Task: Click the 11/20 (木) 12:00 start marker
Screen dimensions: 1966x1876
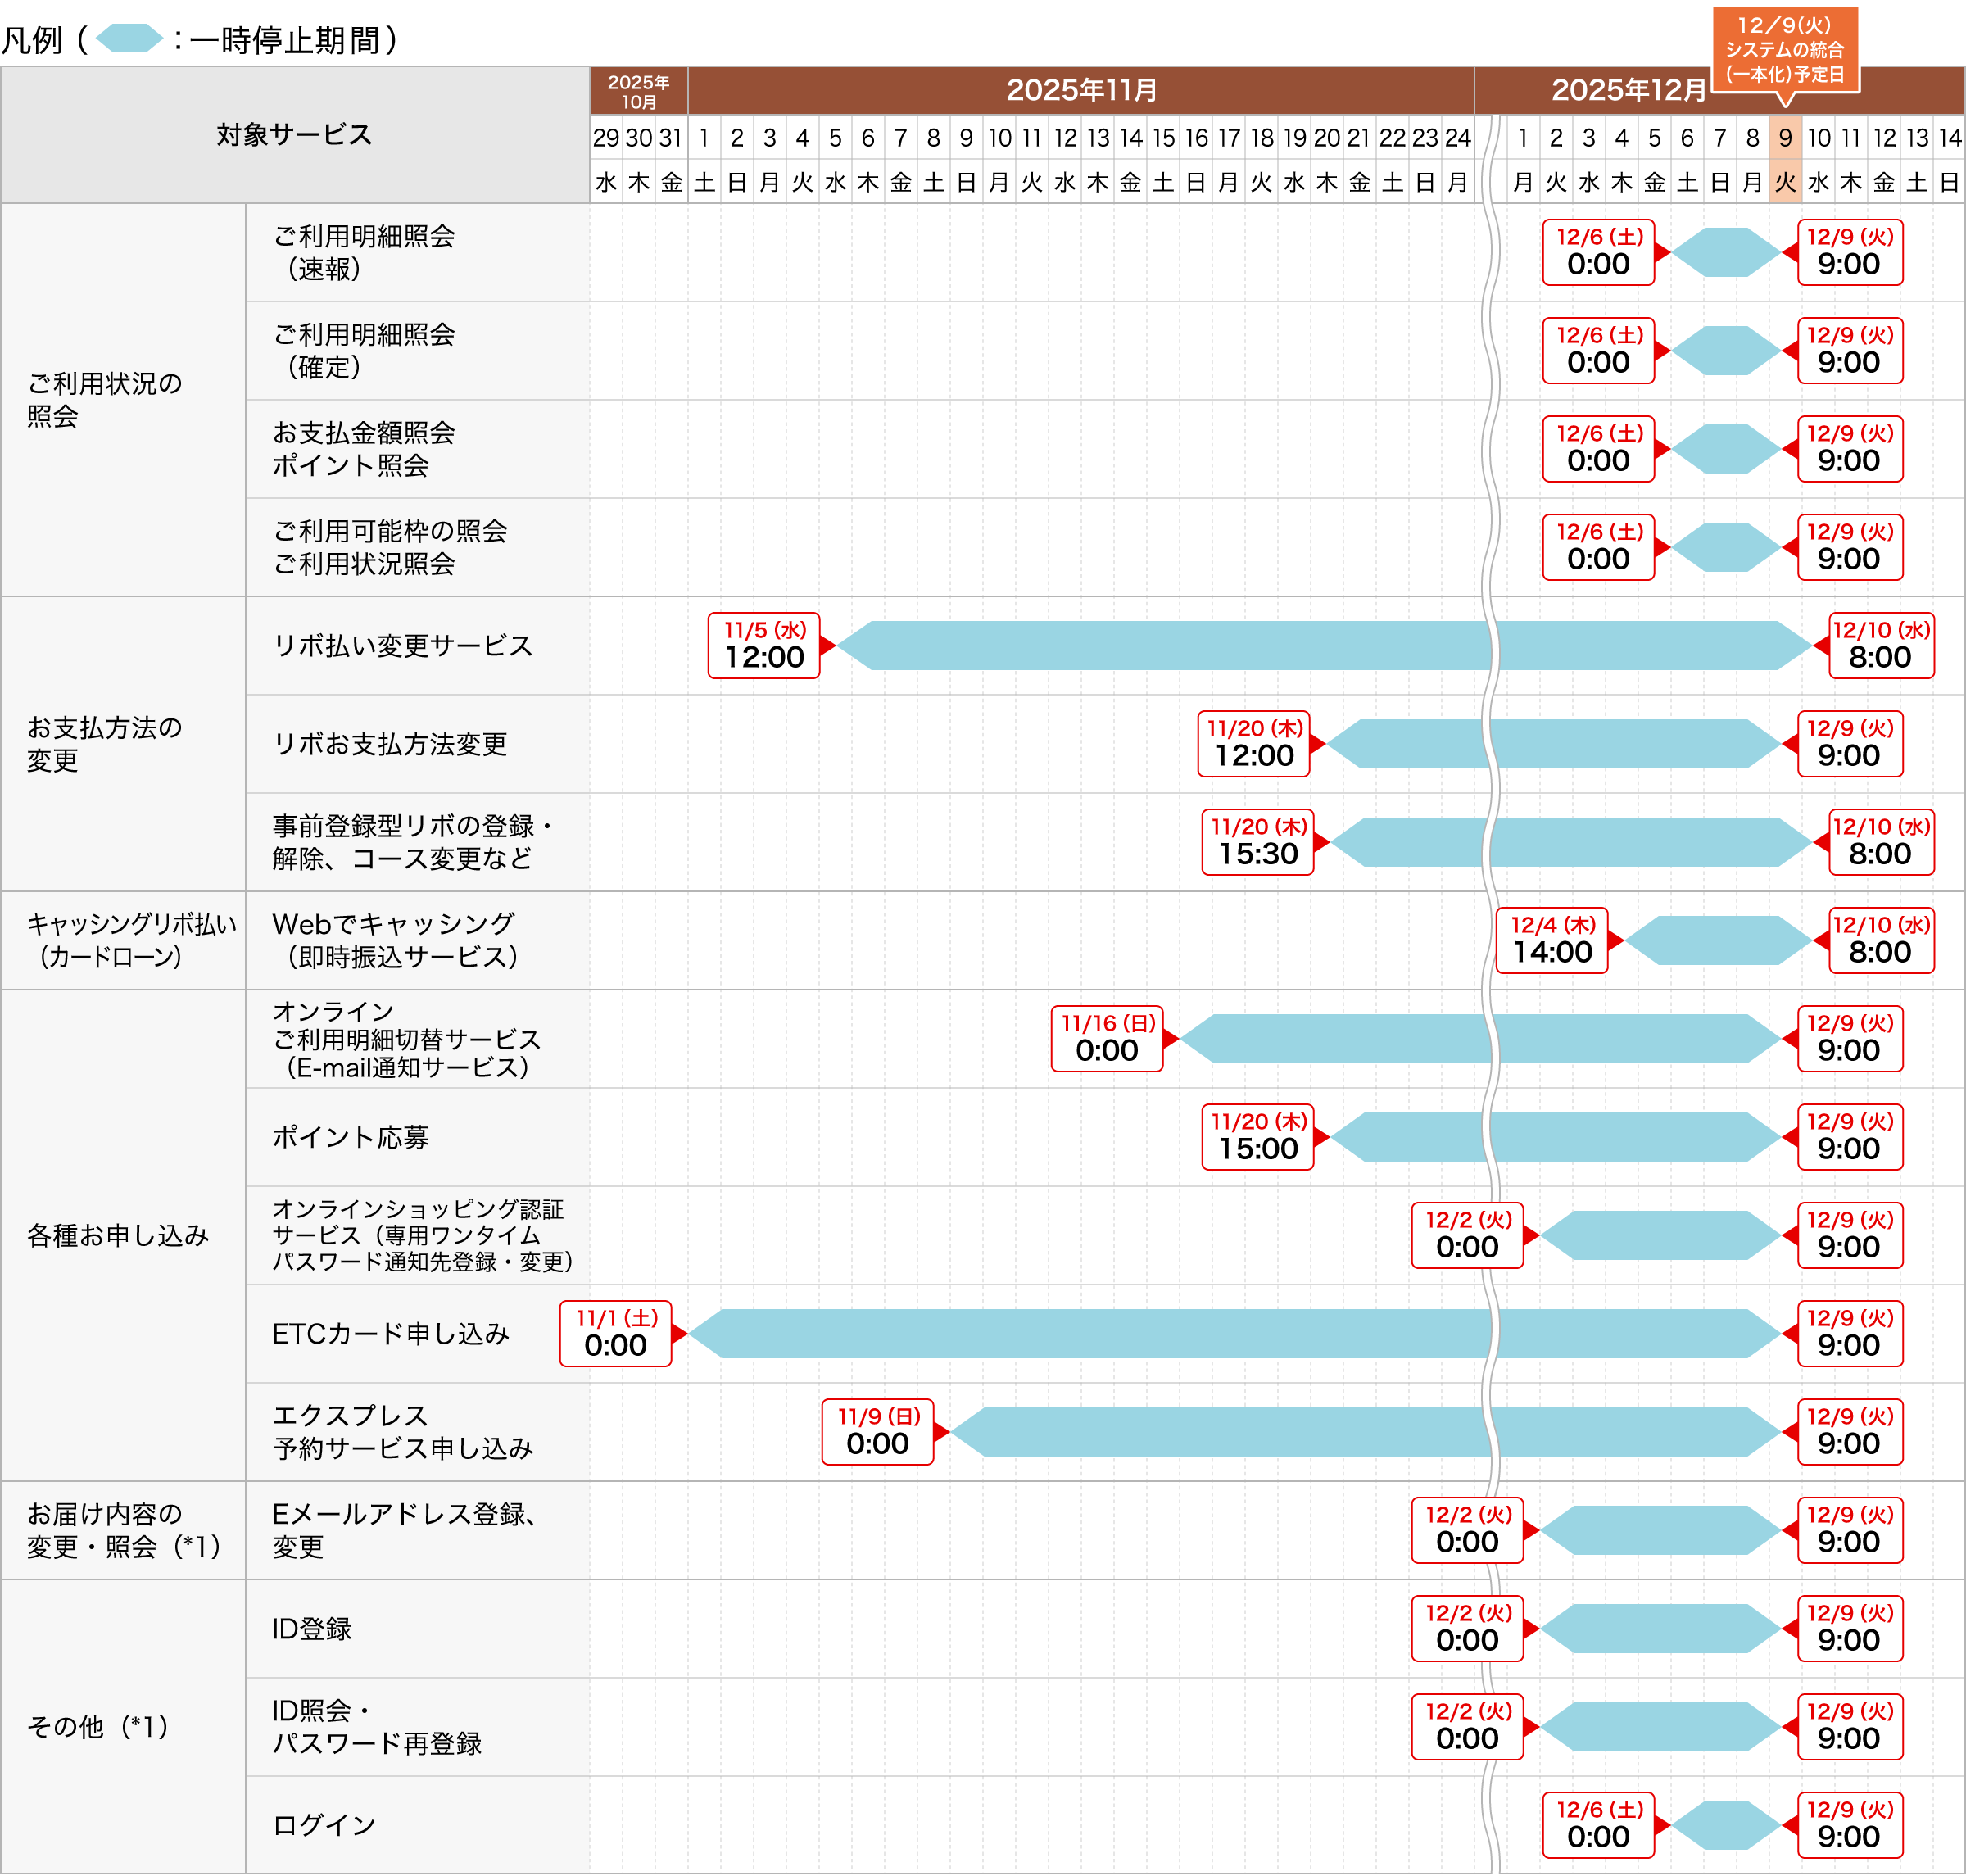Action: tap(1254, 744)
